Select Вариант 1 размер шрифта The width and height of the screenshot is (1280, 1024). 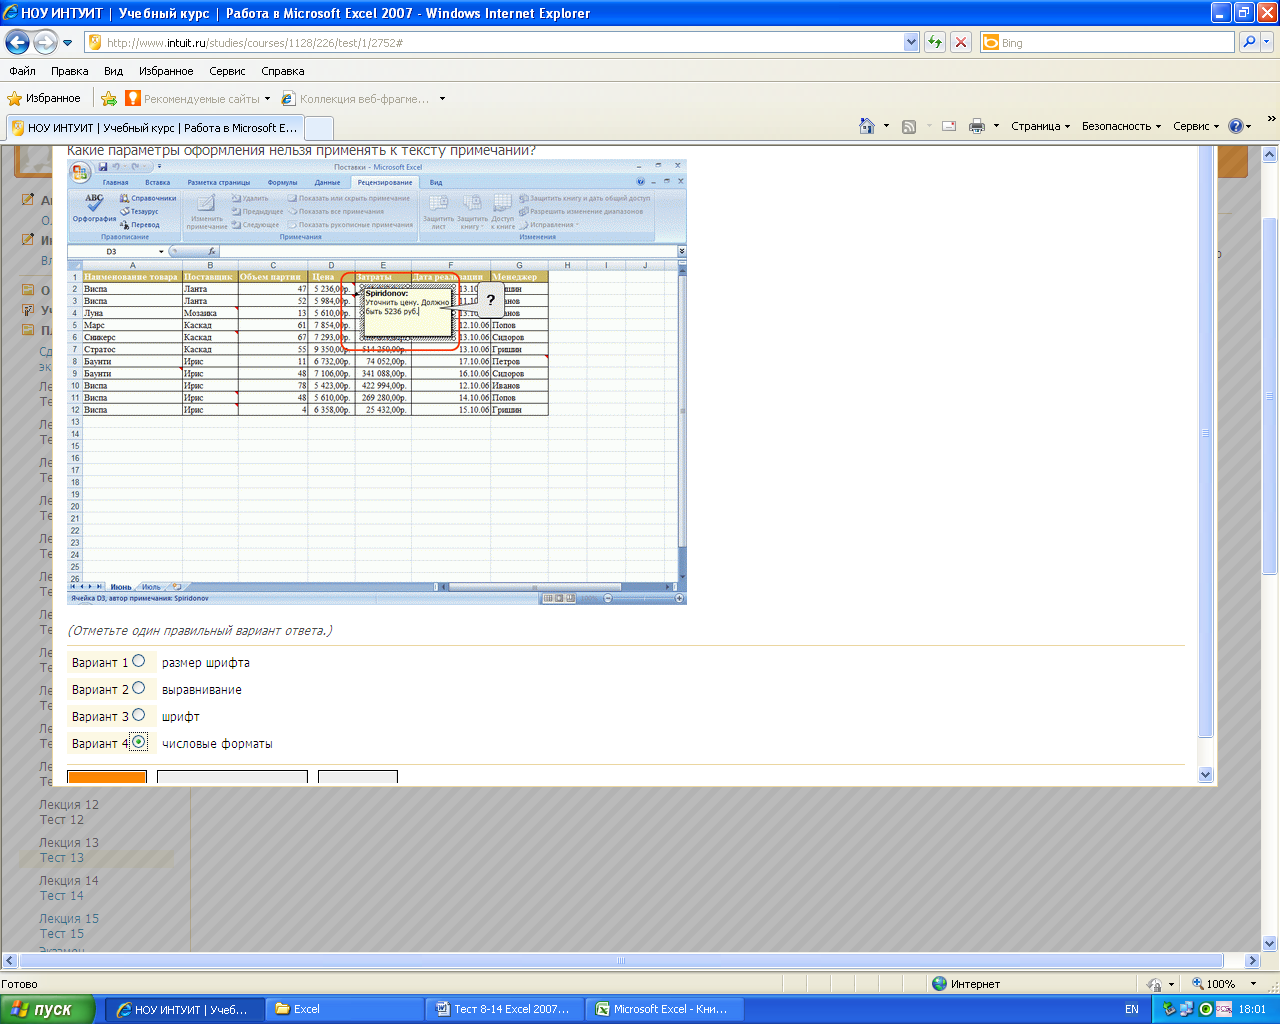(x=139, y=661)
